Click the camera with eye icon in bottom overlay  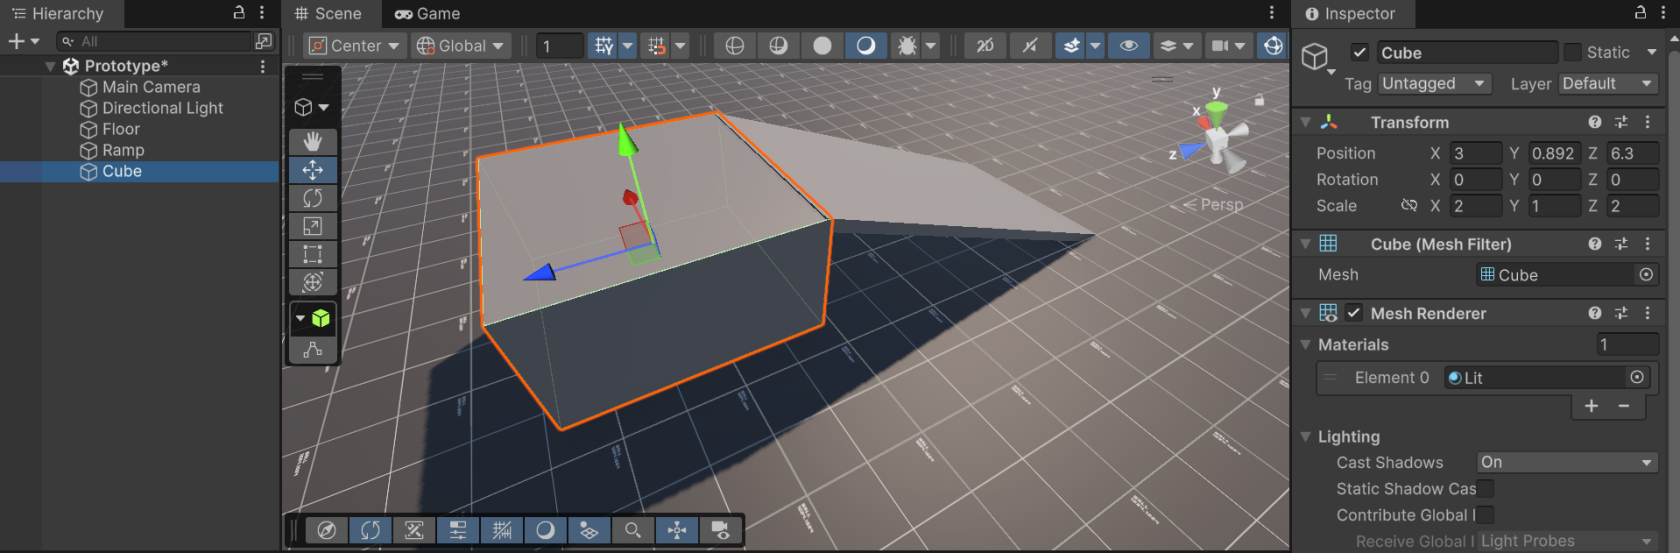720,530
